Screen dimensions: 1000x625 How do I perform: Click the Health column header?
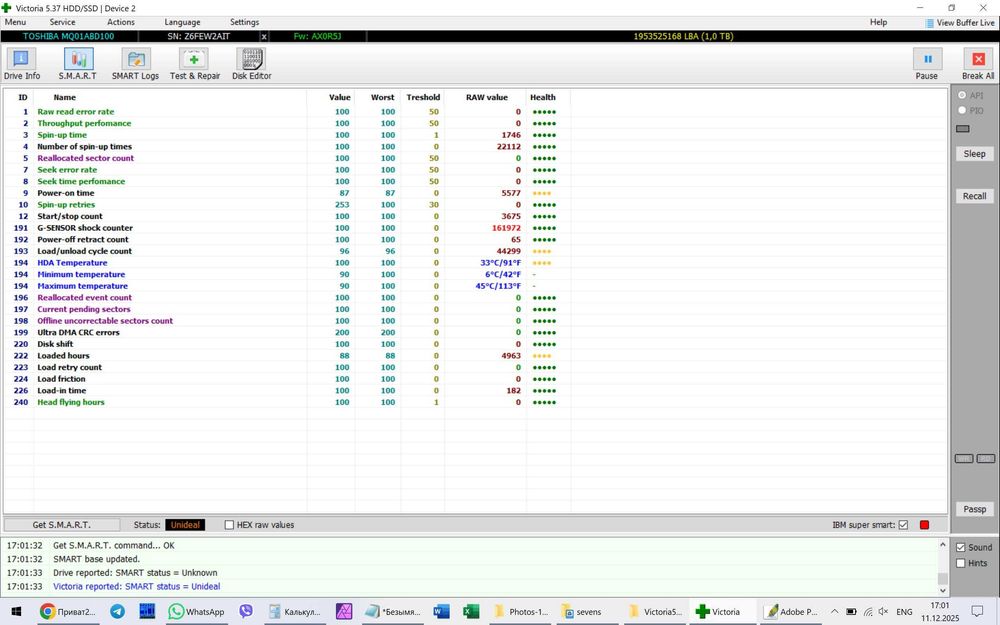(x=543, y=98)
